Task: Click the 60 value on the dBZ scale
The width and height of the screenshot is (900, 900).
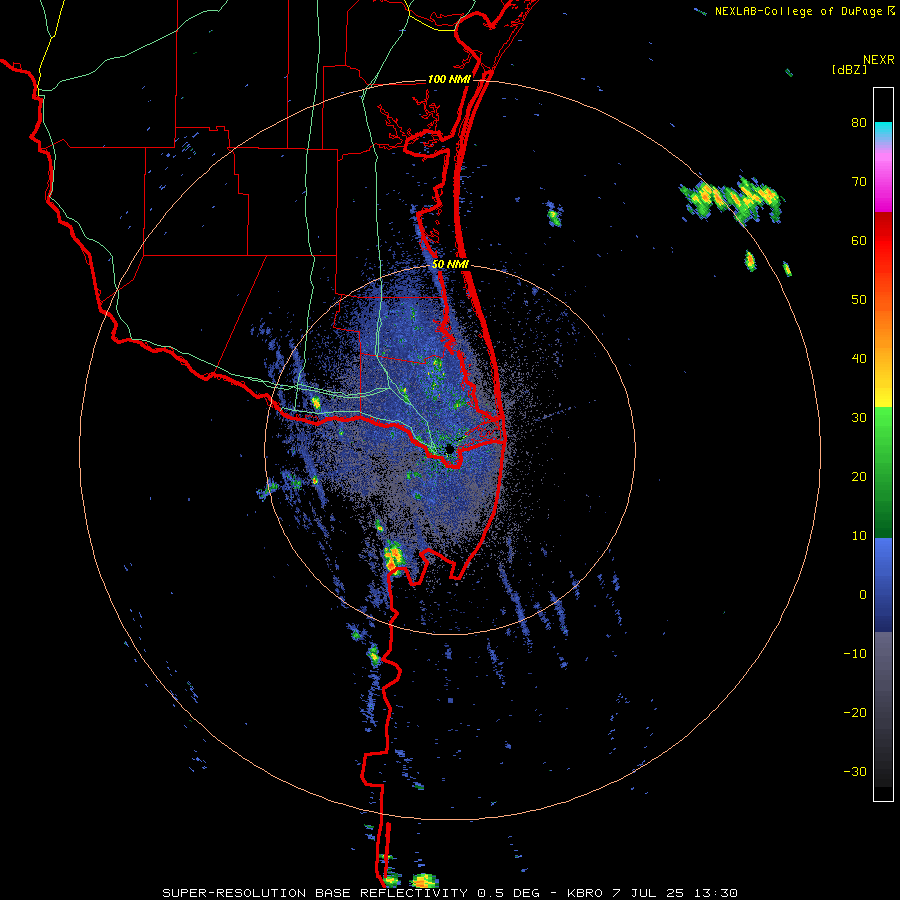Action: [x=859, y=240]
